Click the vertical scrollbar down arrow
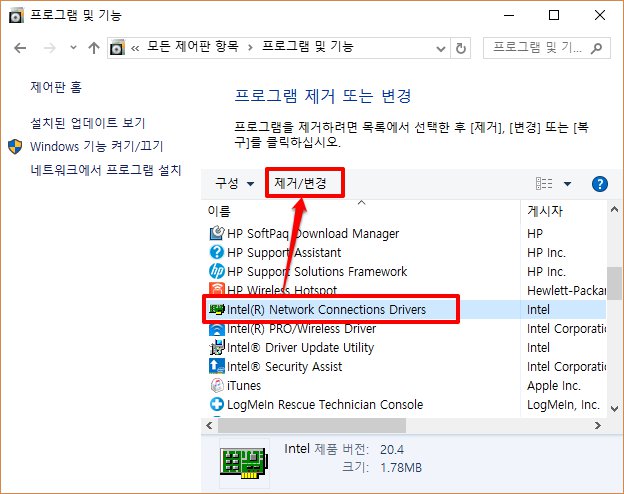The image size is (624, 494). [x=614, y=409]
